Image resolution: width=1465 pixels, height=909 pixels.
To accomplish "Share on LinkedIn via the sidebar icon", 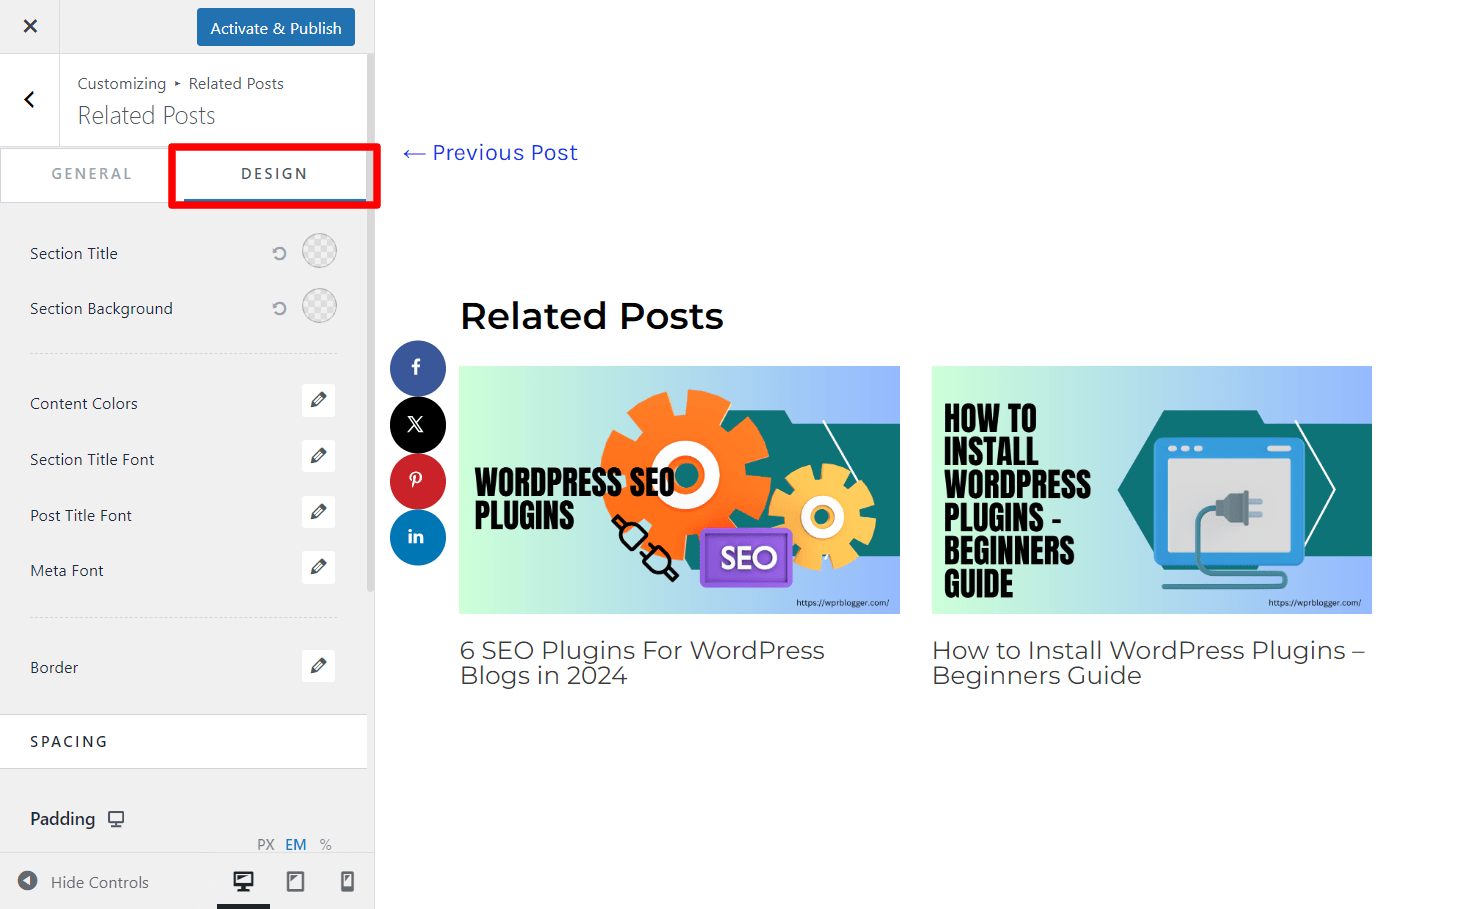I will coord(417,537).
